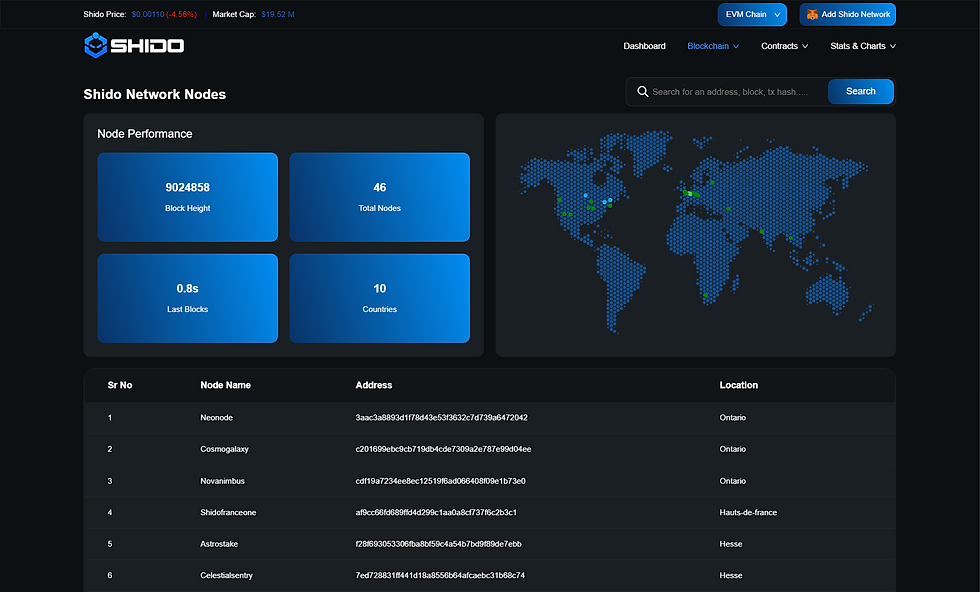Click the Block Height card
The height and width of the screenshot is (592, 980).
coord(188,197)
